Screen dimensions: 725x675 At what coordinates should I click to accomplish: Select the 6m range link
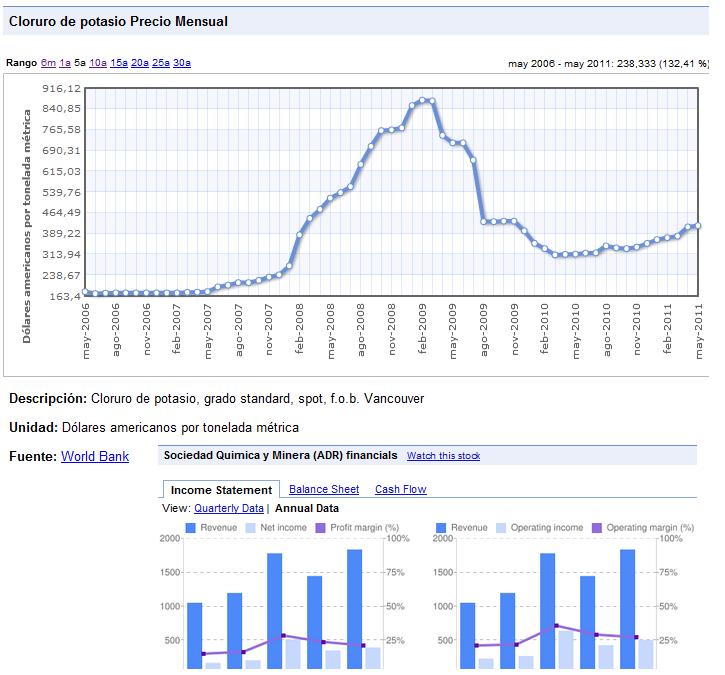pos(48,63)
